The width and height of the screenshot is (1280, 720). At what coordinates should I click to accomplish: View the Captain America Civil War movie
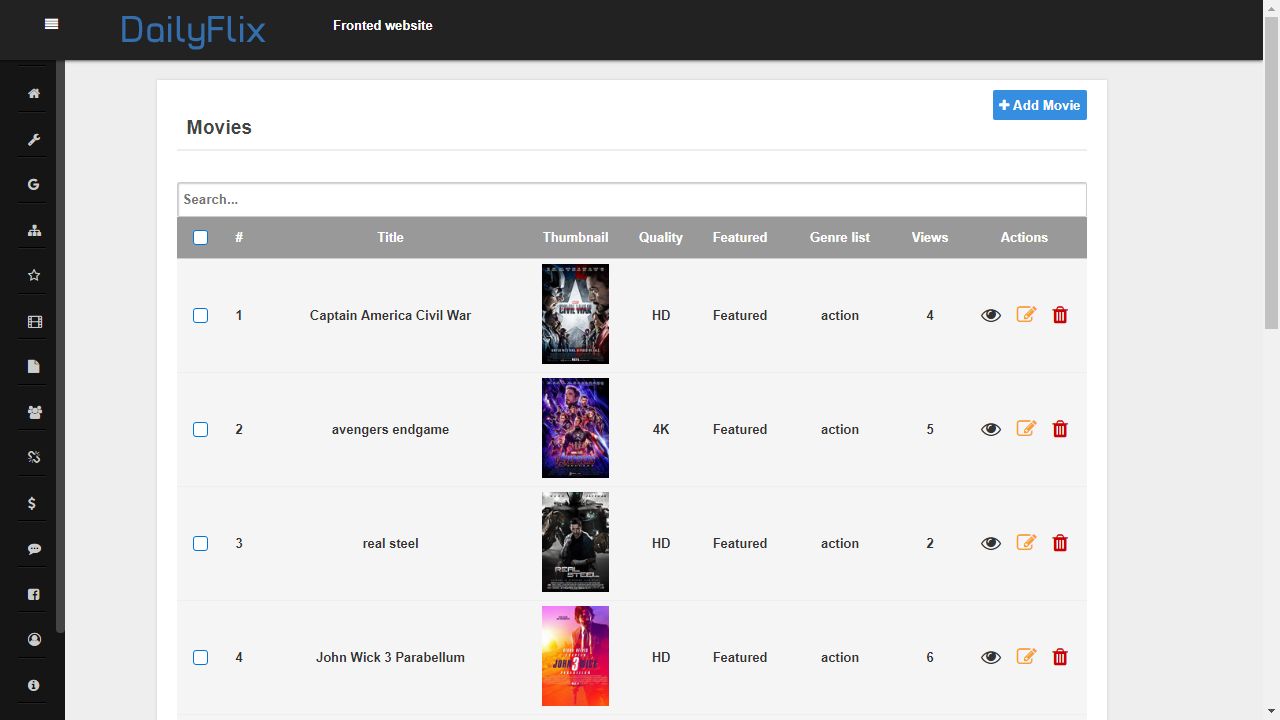(991, 315)
